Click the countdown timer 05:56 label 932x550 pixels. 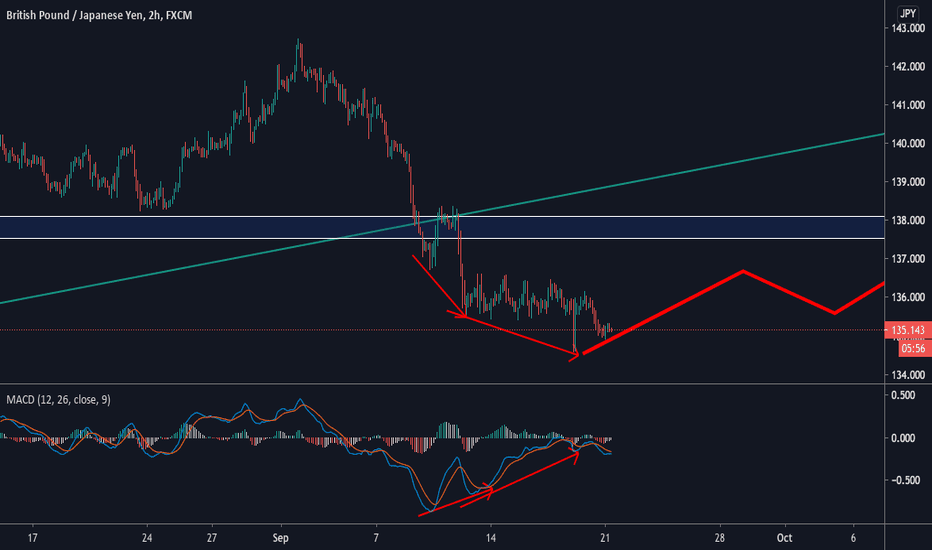point(913,348)
